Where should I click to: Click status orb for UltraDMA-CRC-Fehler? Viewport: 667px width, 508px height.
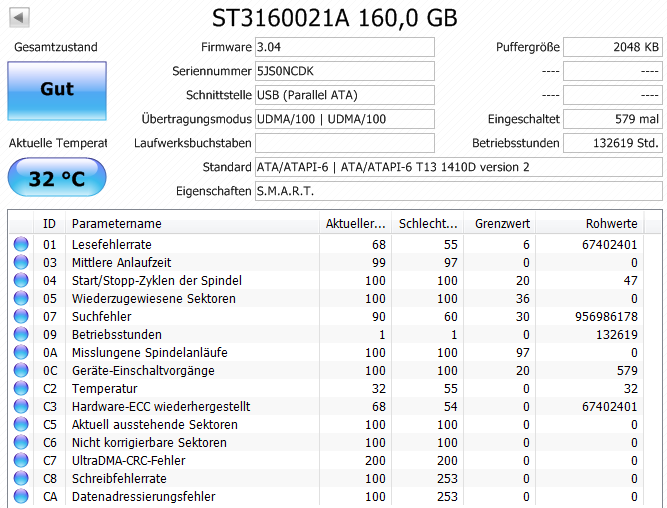point(21,460)
